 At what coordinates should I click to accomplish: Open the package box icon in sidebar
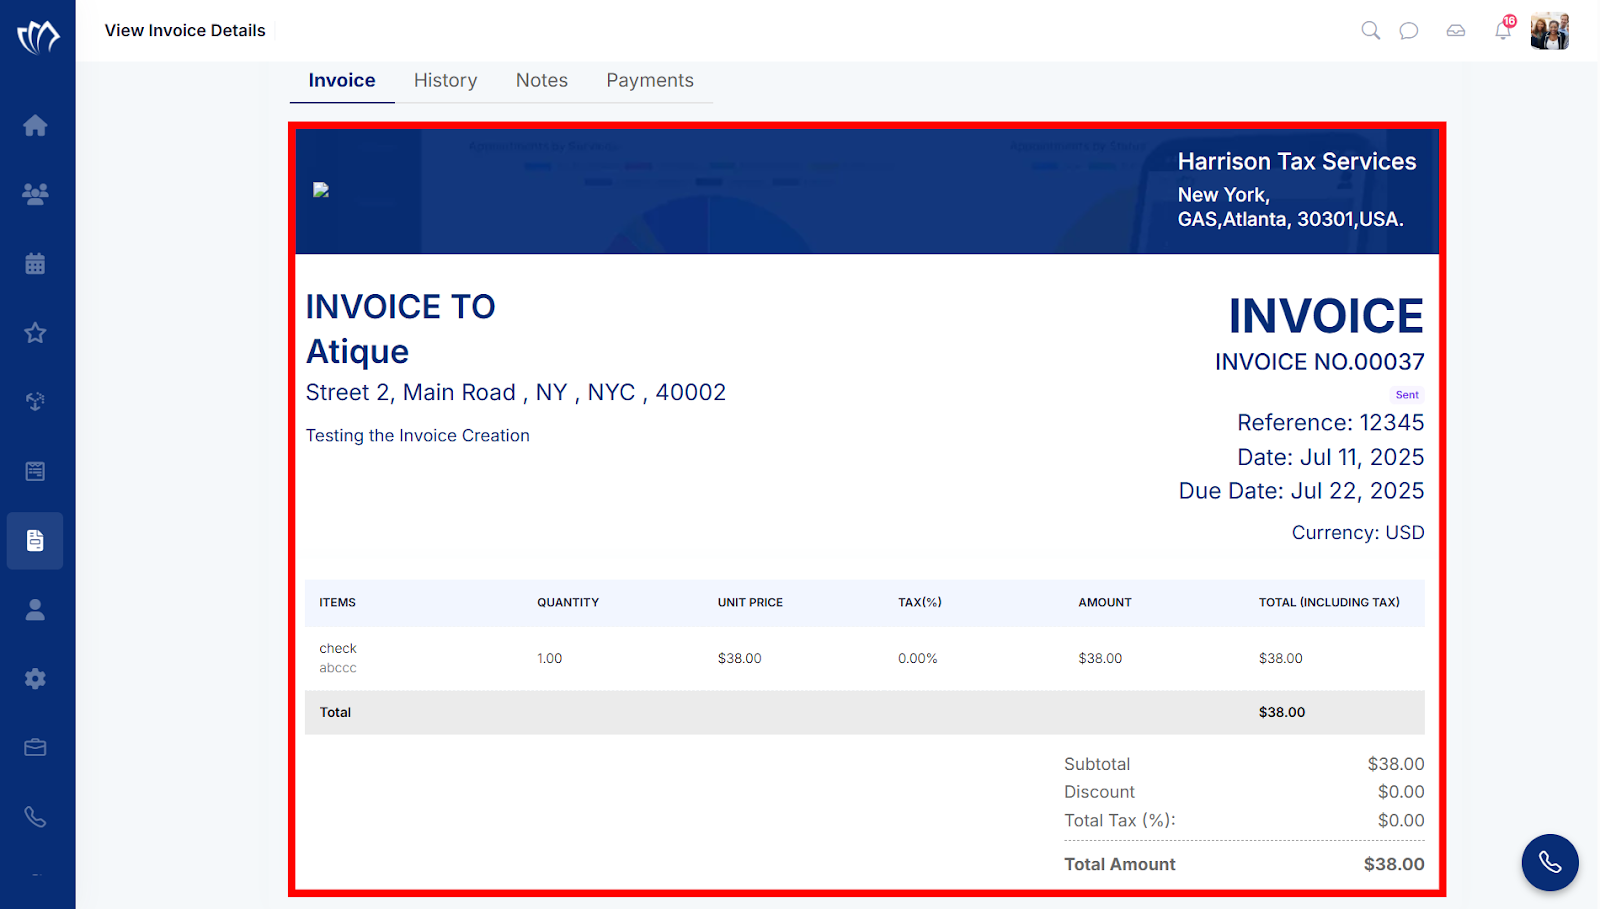coord(35,402)
